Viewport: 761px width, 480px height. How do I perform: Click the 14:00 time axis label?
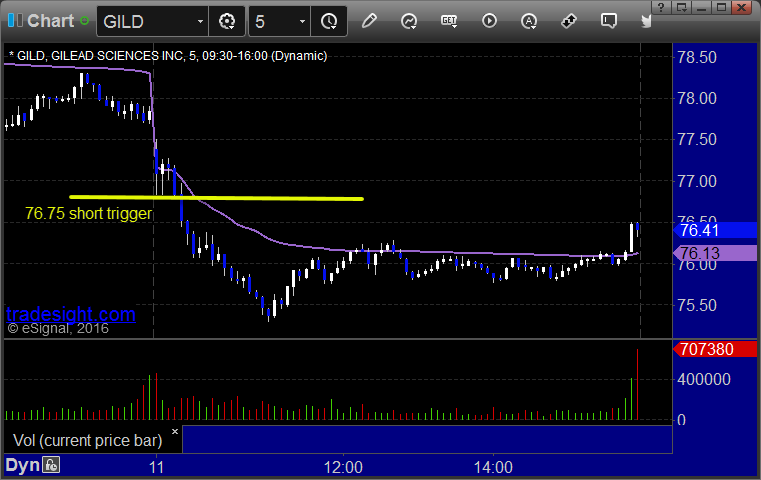493,467
